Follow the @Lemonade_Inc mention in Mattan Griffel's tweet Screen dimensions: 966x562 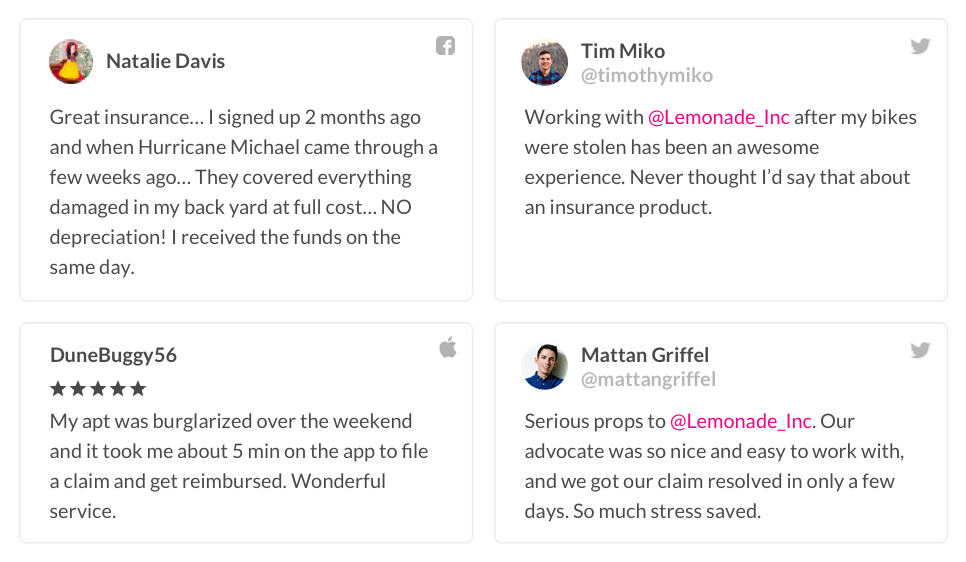(741, 422)
